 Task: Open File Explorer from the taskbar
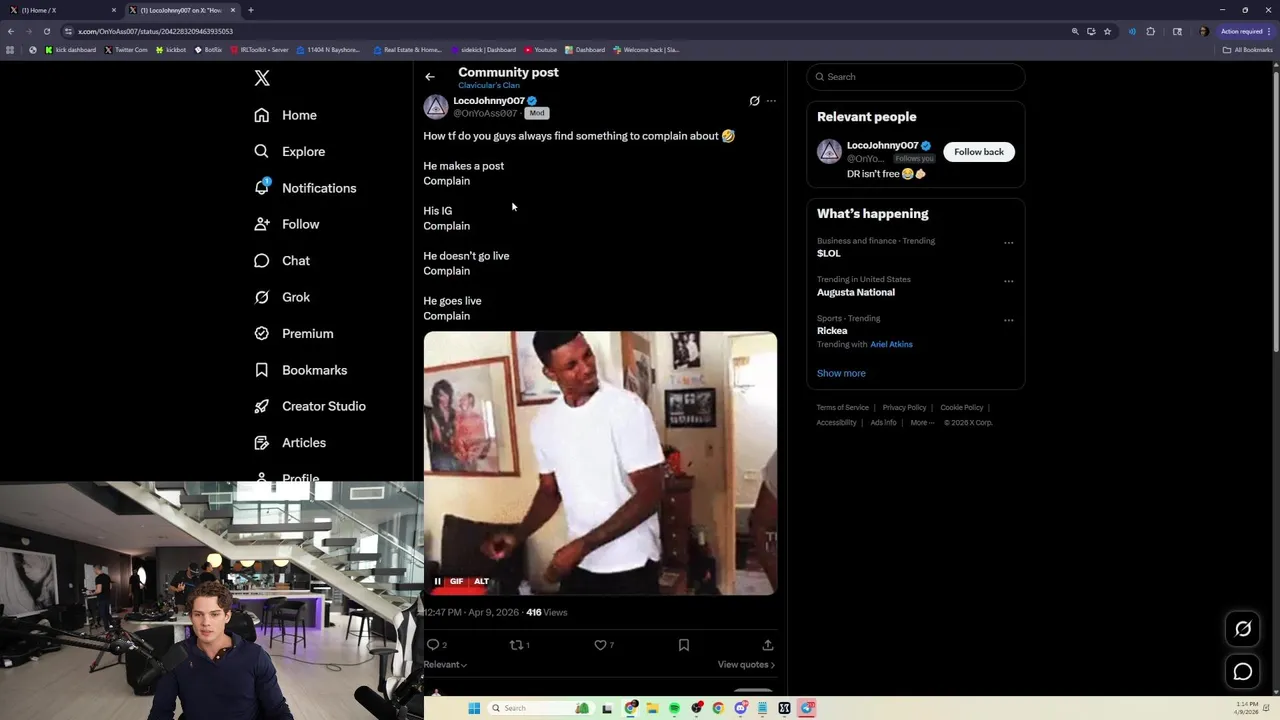653,708
